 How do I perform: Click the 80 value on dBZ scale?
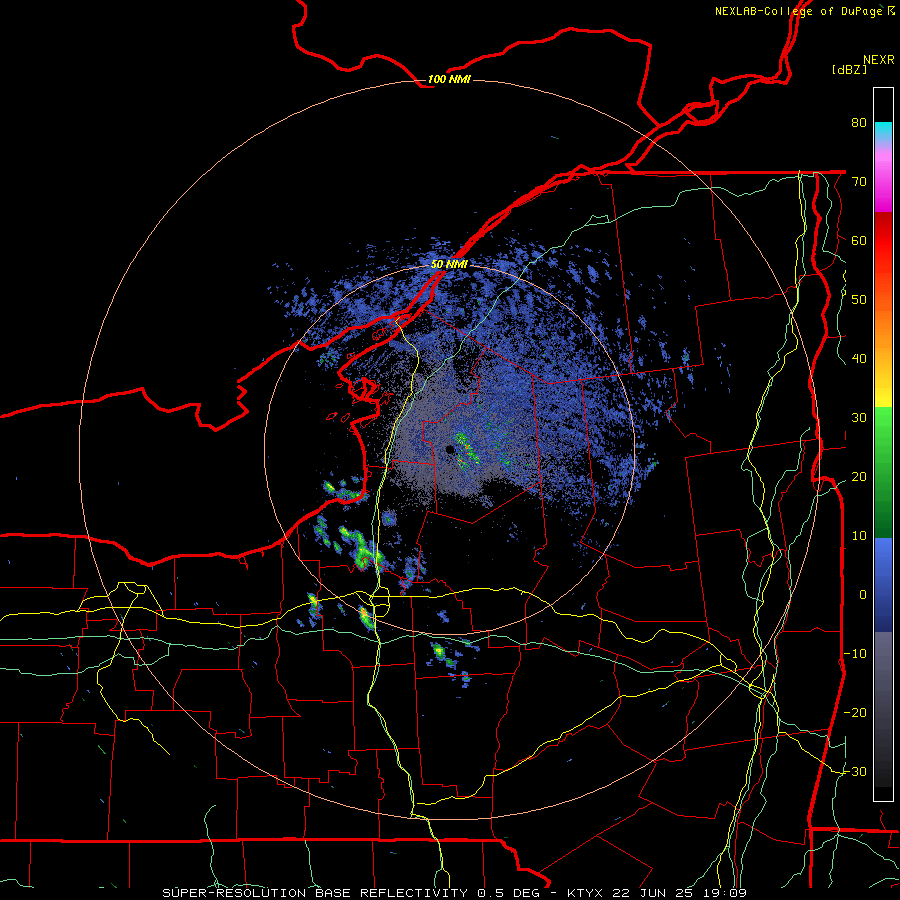point(859,122)
